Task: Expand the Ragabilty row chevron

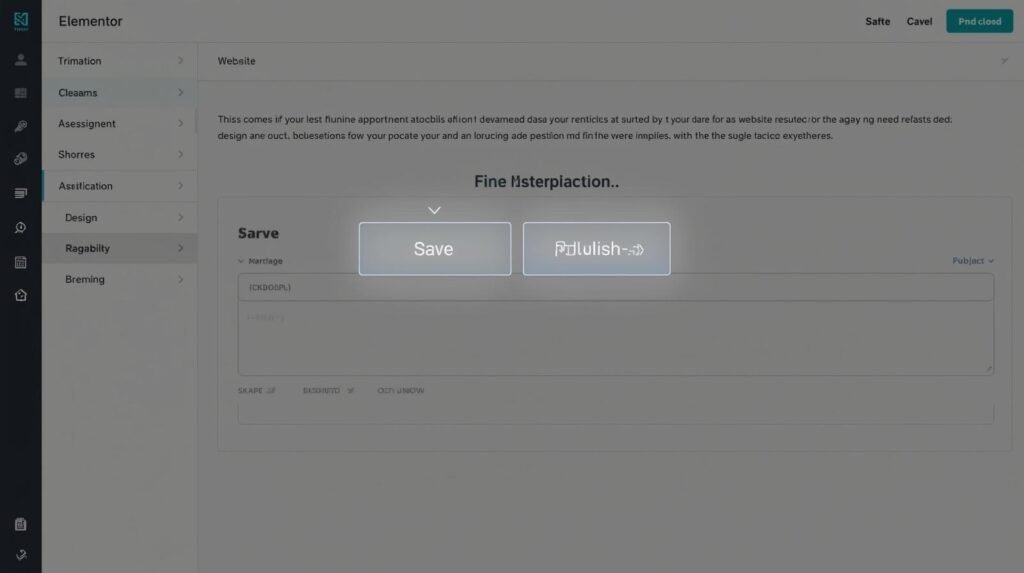Action: (x=180, y=248)
